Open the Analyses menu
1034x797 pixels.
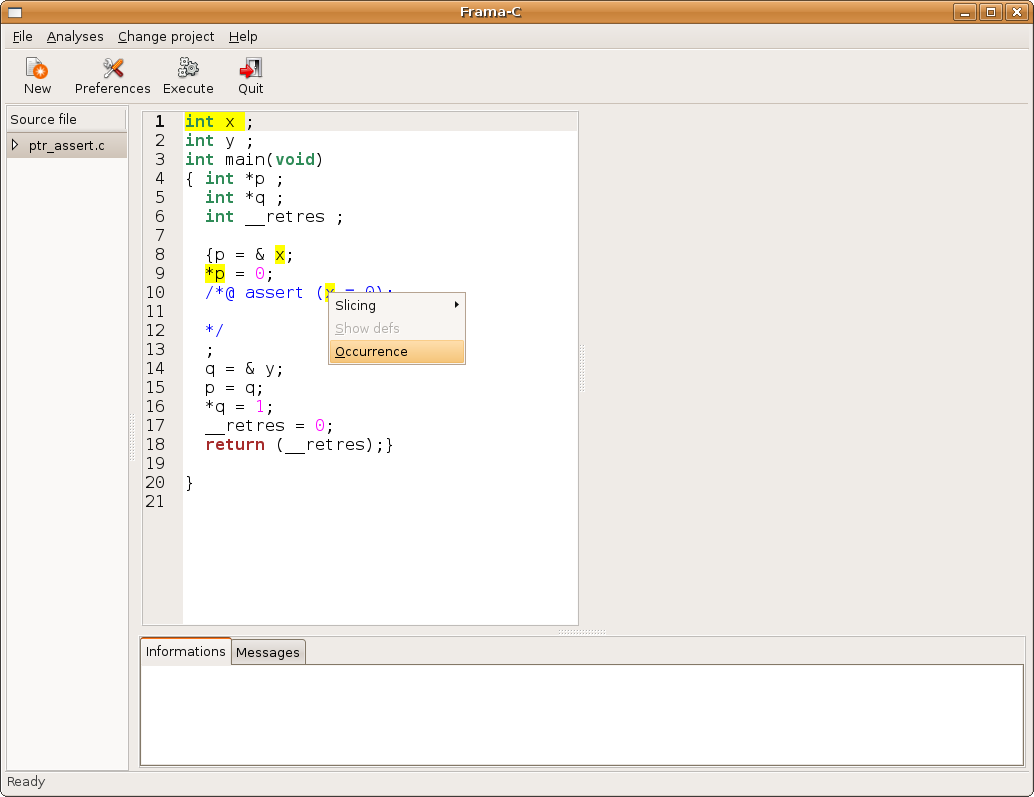pos(75,36)
